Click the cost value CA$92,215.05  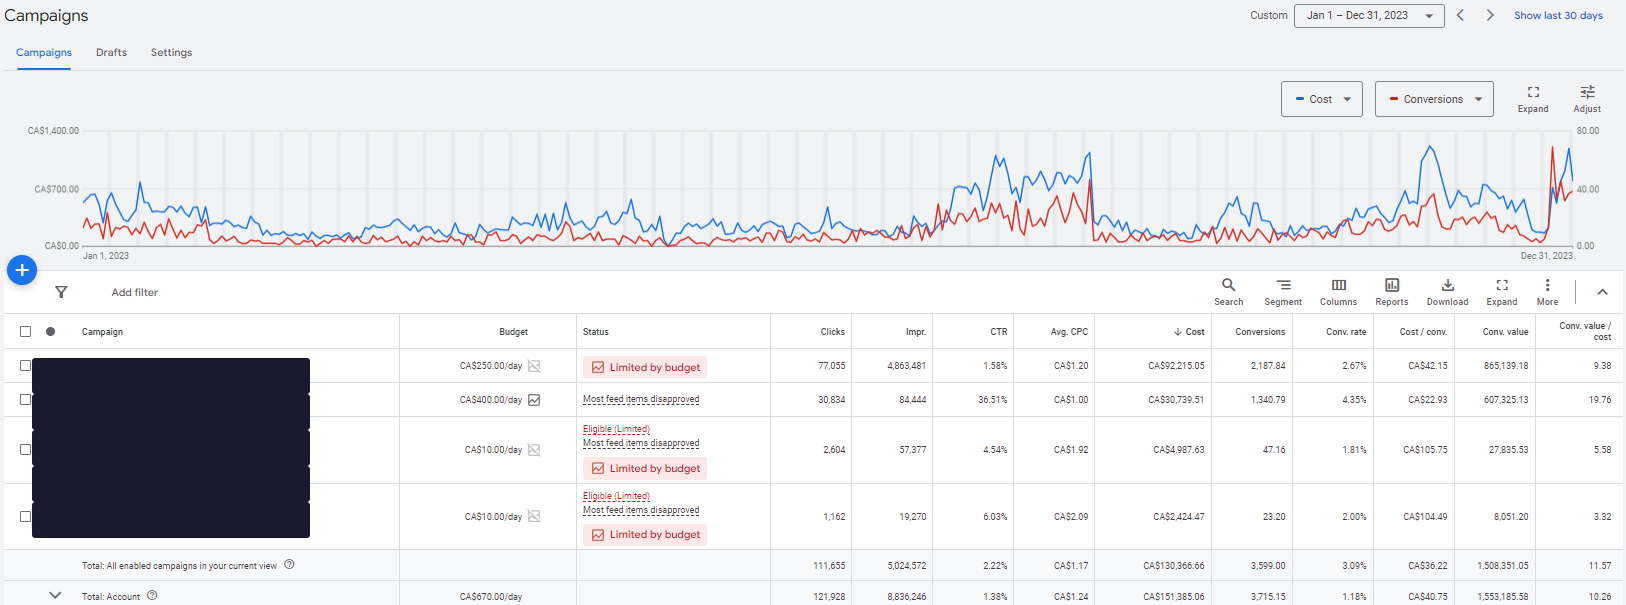(x=1176, y=366)
